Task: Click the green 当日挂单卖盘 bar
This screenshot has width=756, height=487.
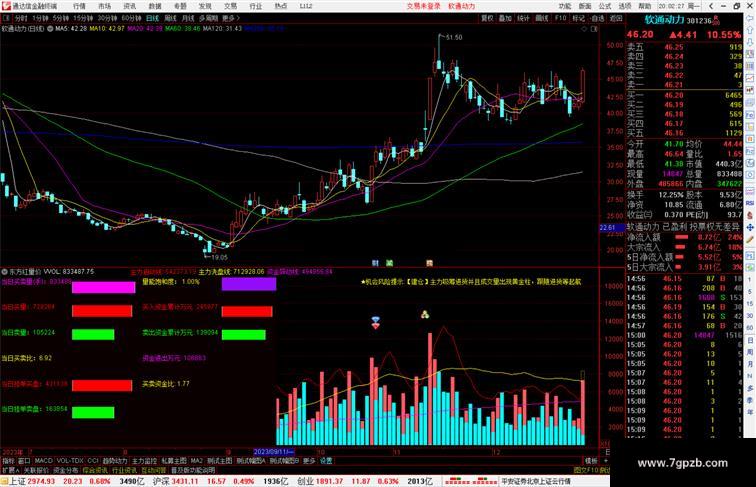Action: [x=93, y=412]
